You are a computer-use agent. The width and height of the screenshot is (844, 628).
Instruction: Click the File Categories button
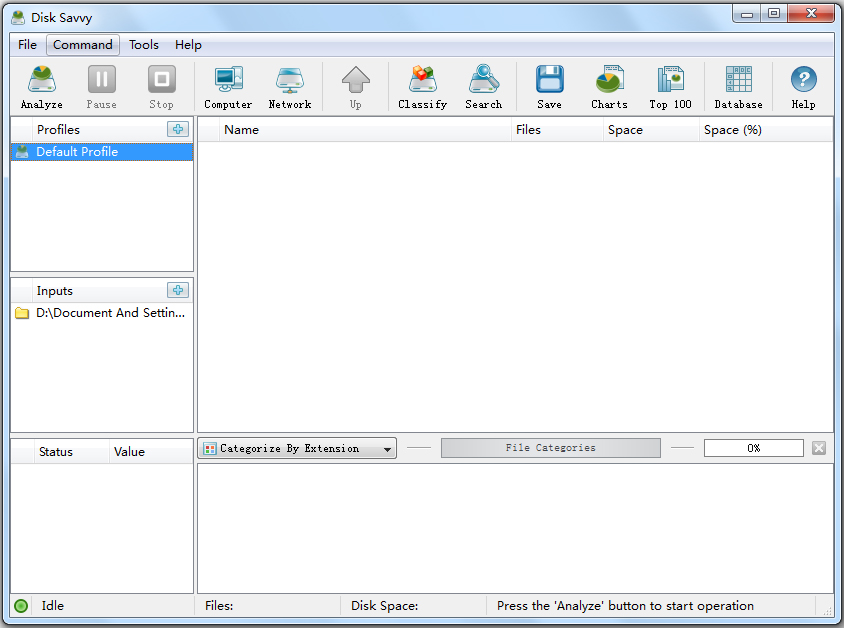point(550,447)
